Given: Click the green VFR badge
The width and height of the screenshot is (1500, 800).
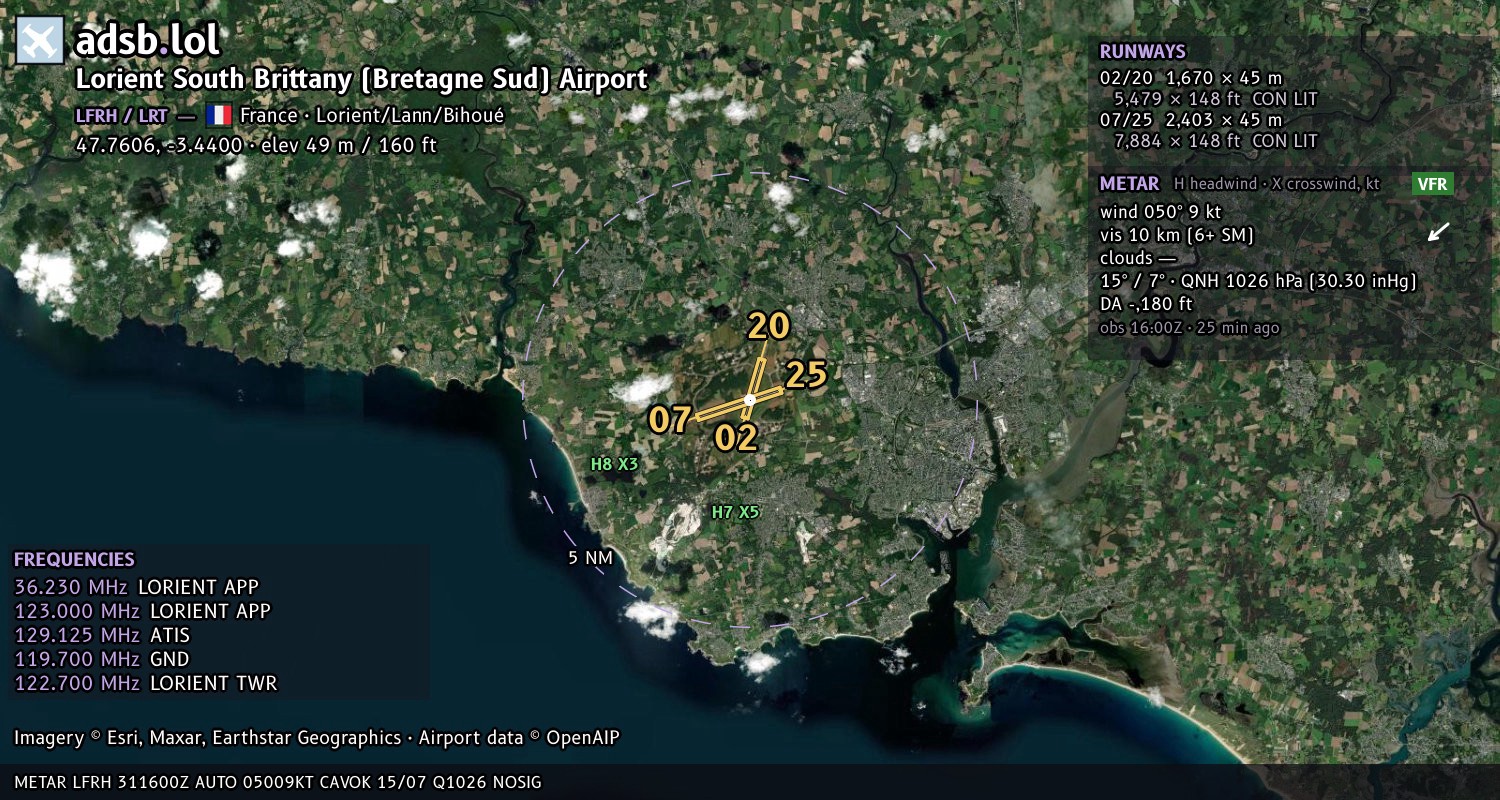Looking at the screenshot, I should pos(1432,184).
